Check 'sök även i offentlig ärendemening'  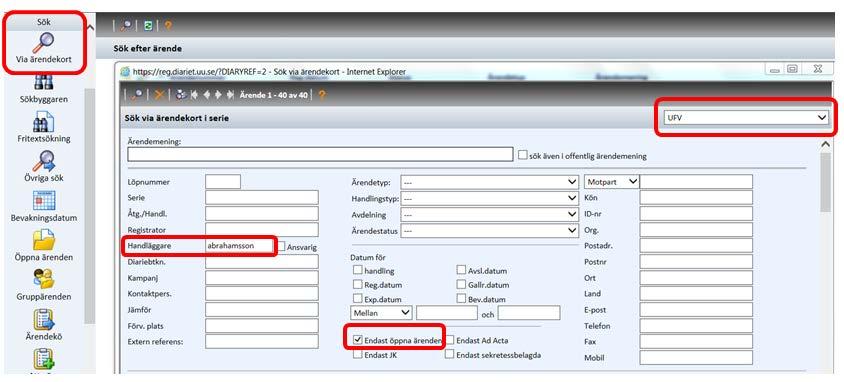tap(522, 155)
